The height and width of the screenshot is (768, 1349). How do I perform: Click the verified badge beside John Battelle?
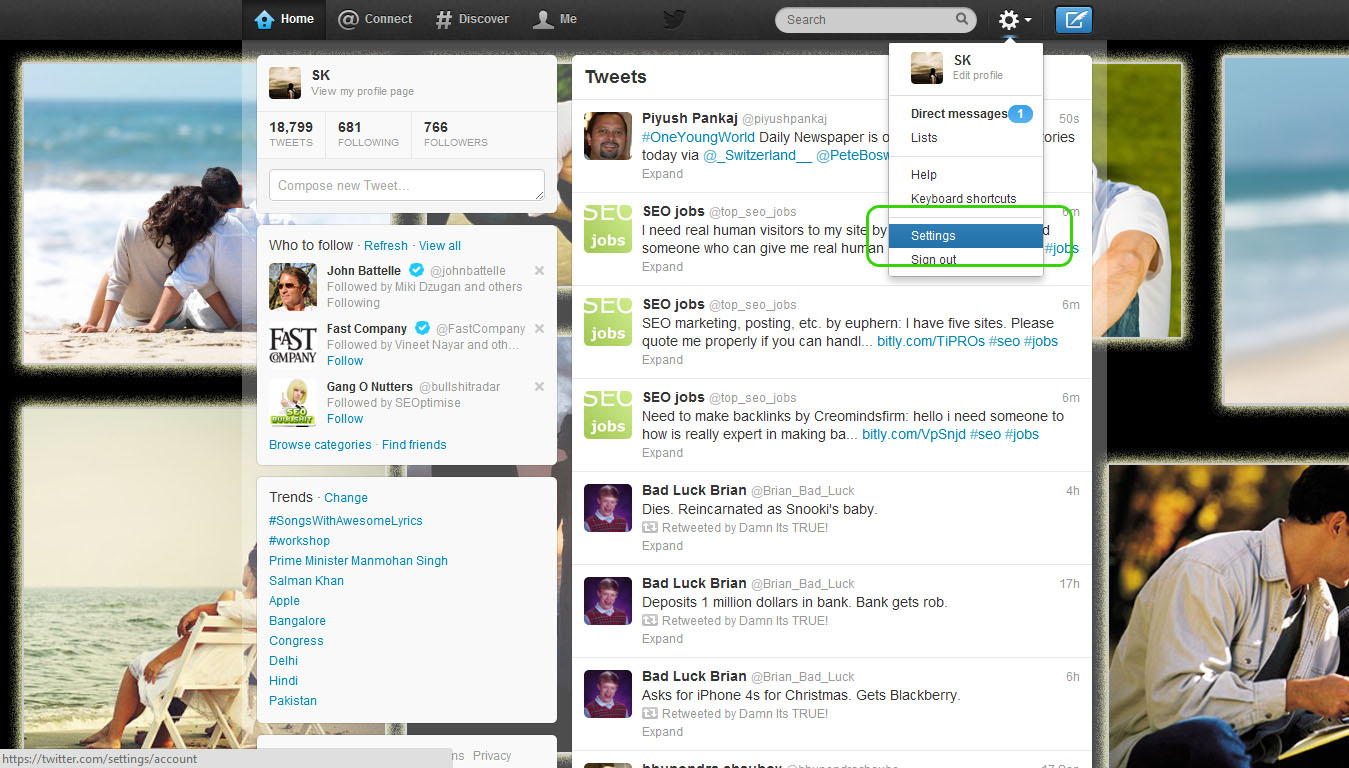(x=415, y=270)
